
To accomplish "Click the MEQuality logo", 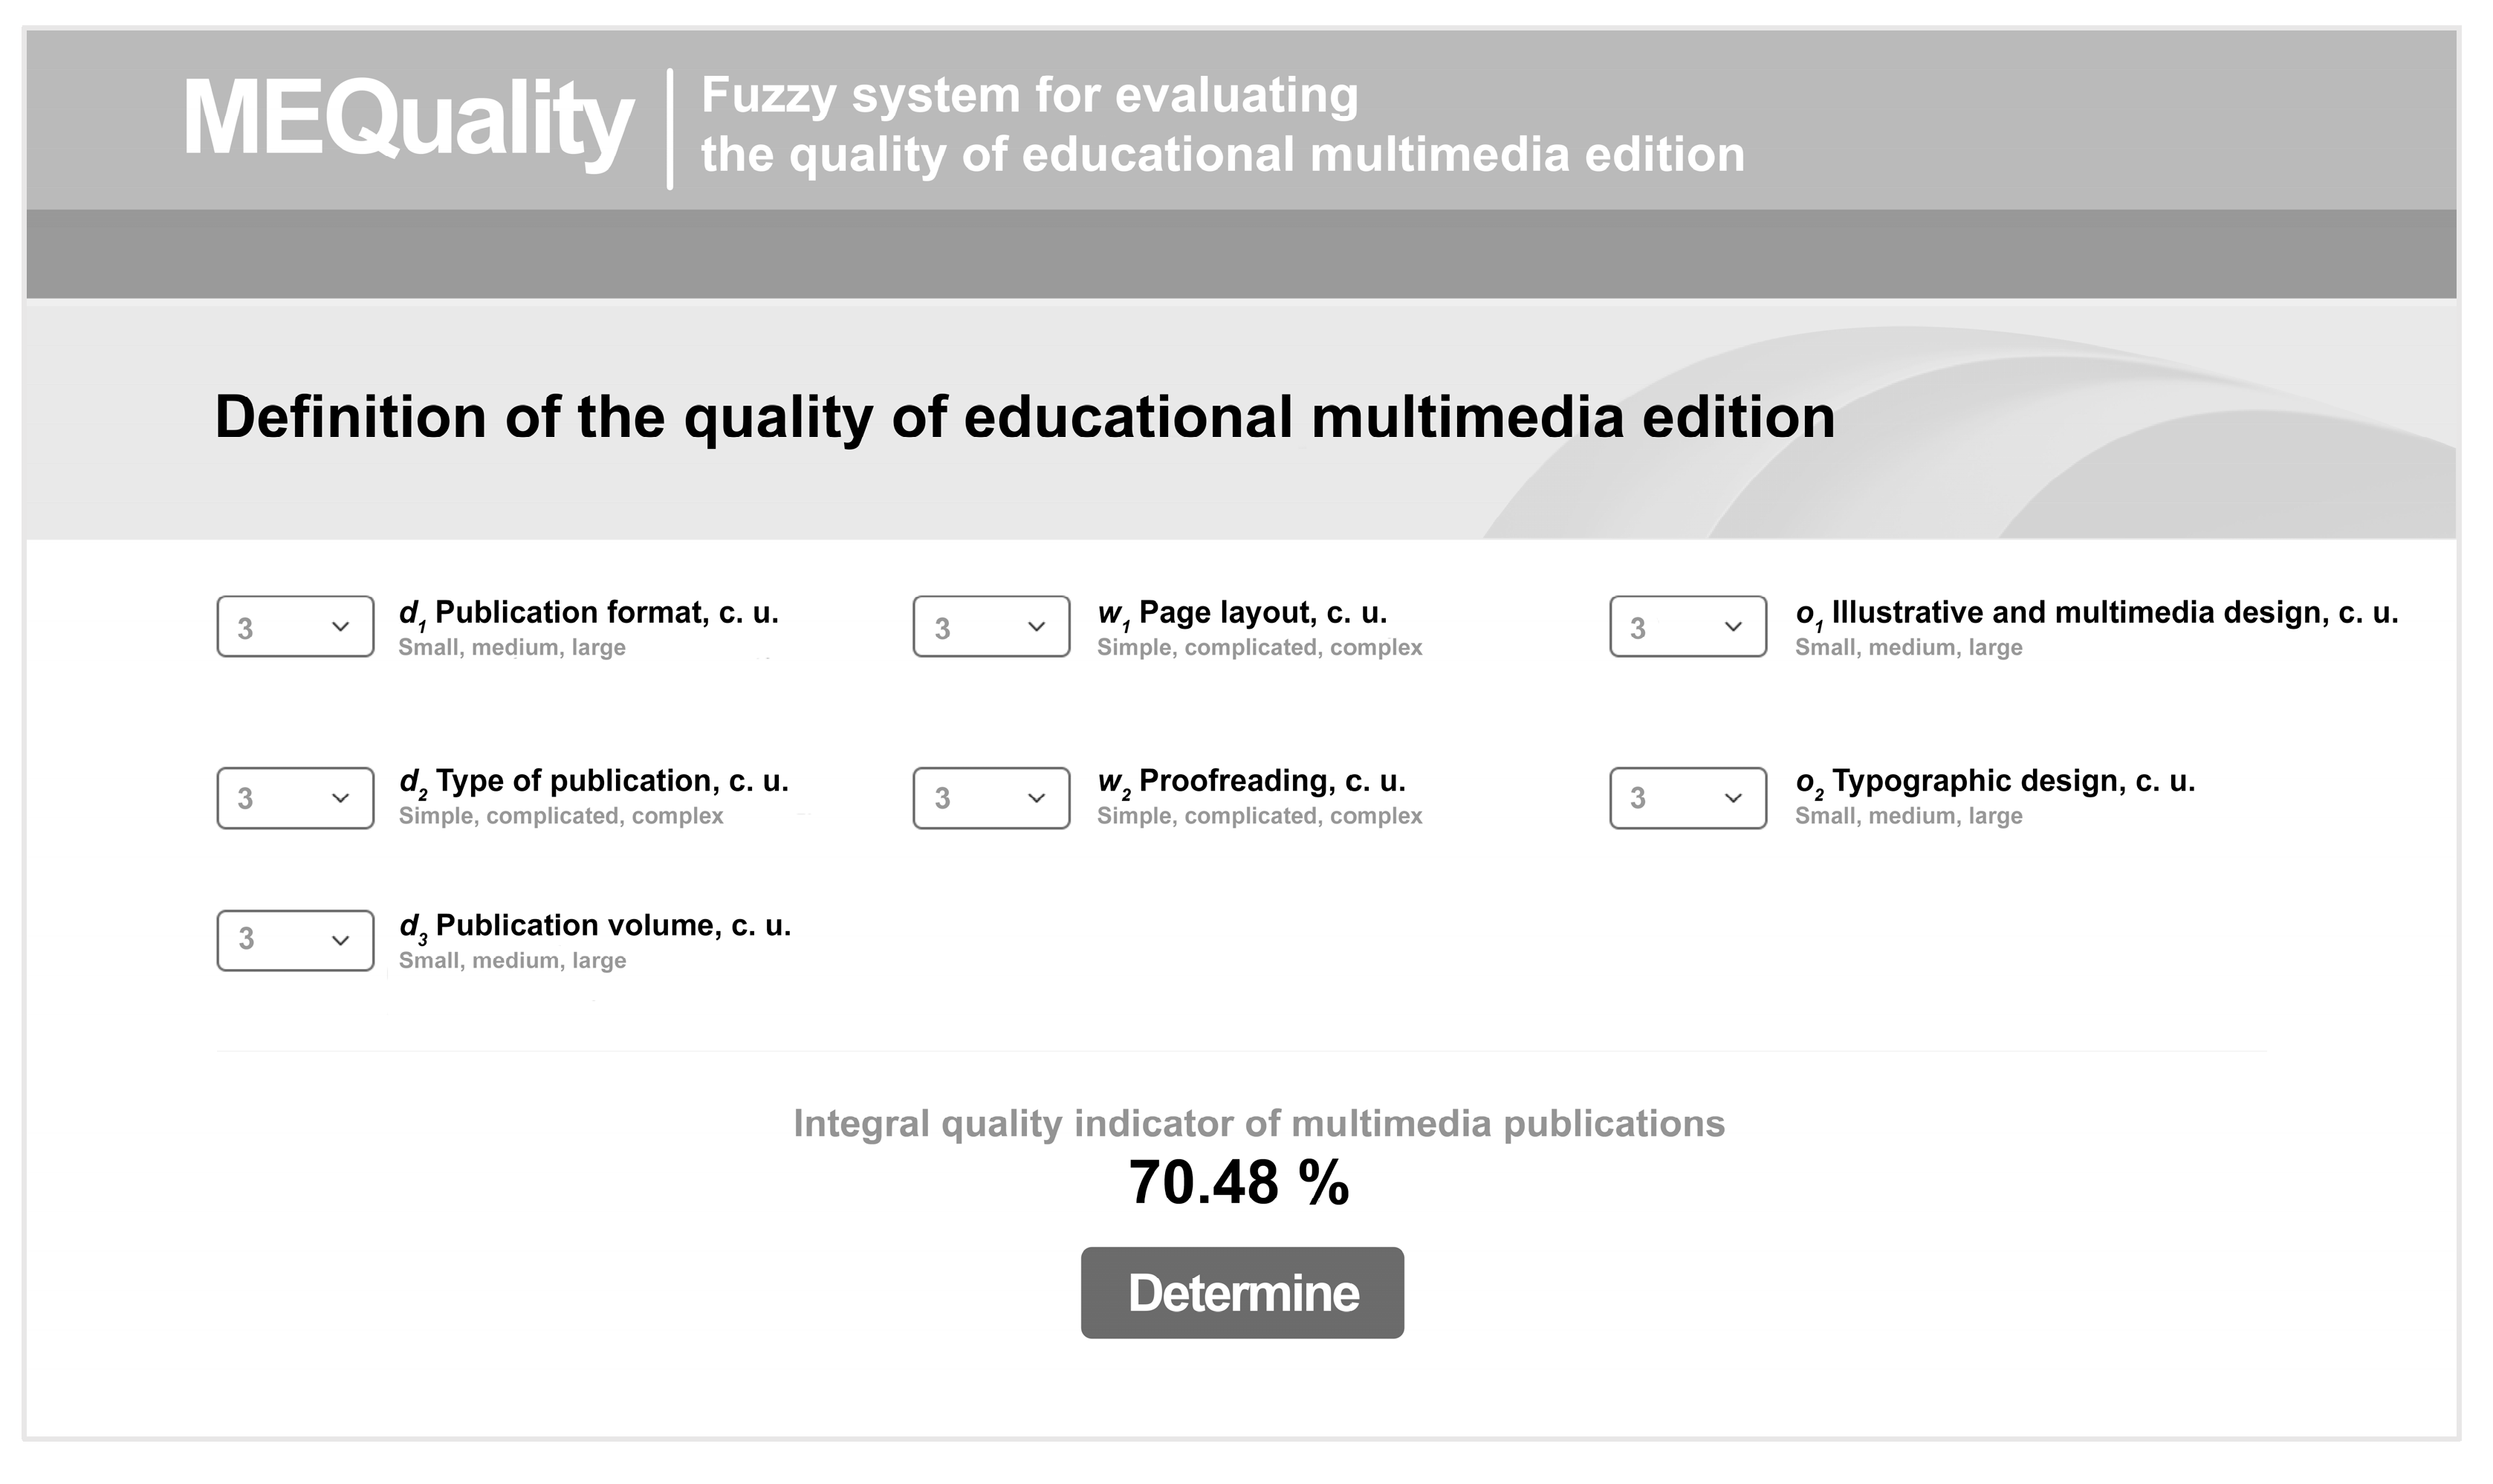I will 407,120.
